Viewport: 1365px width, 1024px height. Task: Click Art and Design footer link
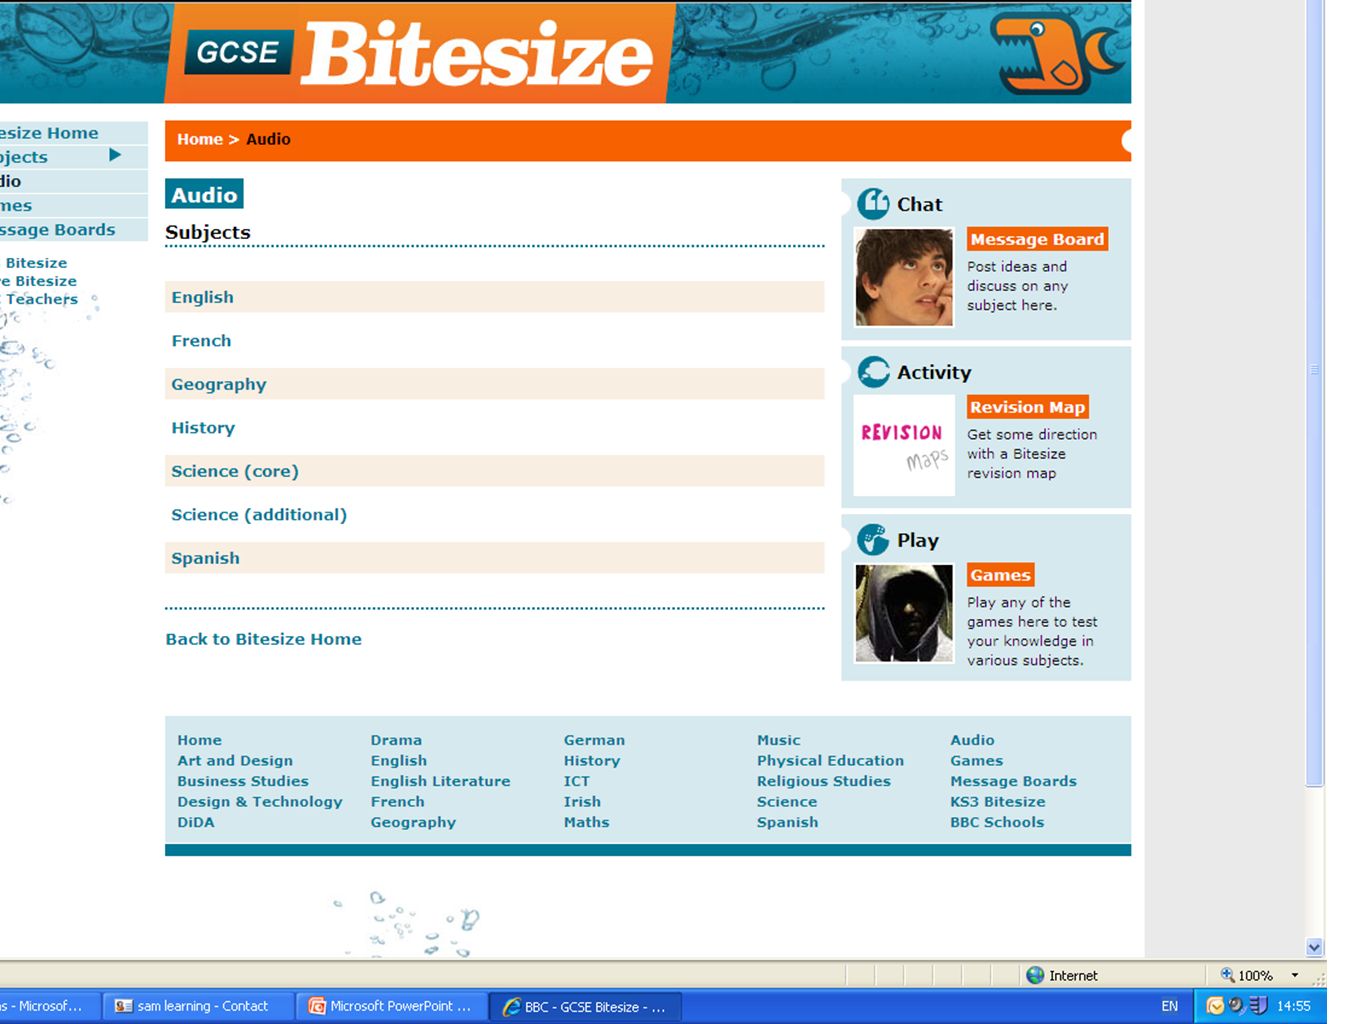pos(235,761)
